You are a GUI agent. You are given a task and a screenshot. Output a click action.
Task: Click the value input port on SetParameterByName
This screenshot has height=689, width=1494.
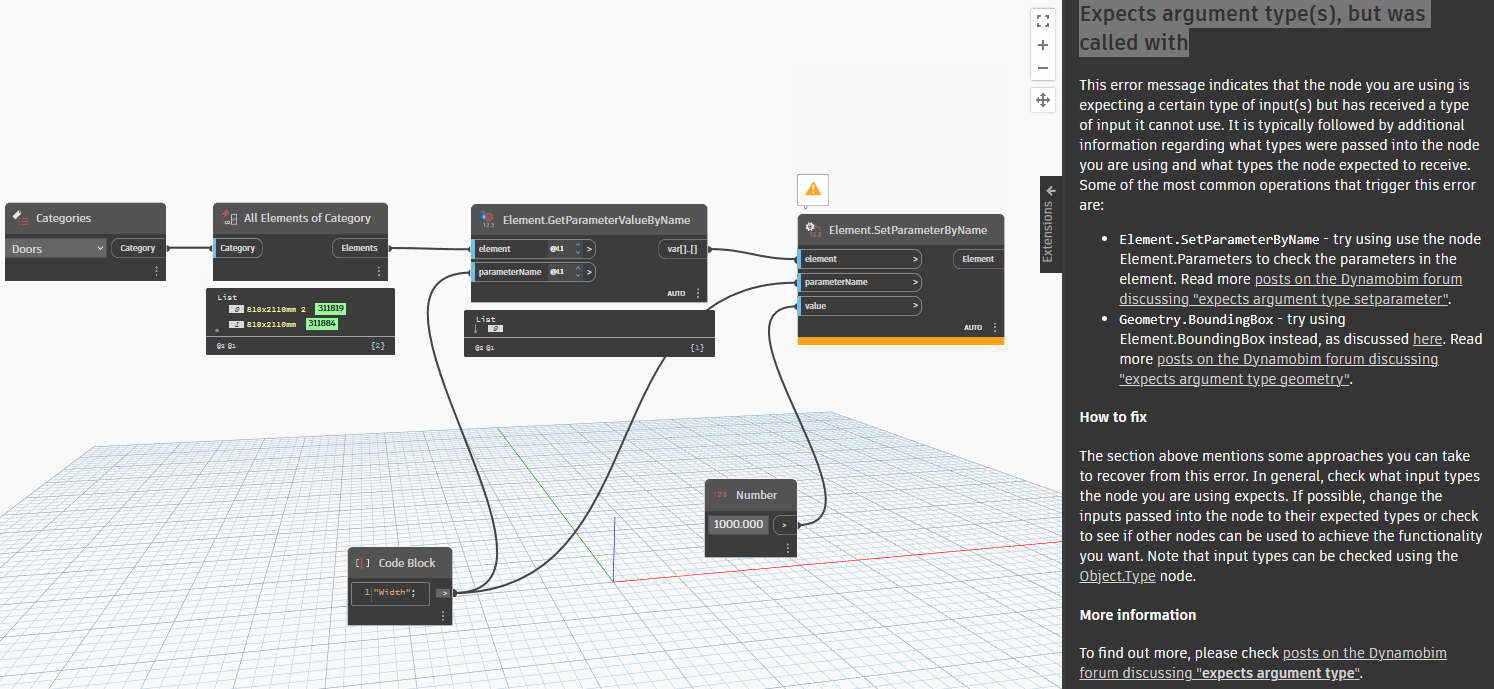[860, 306]
